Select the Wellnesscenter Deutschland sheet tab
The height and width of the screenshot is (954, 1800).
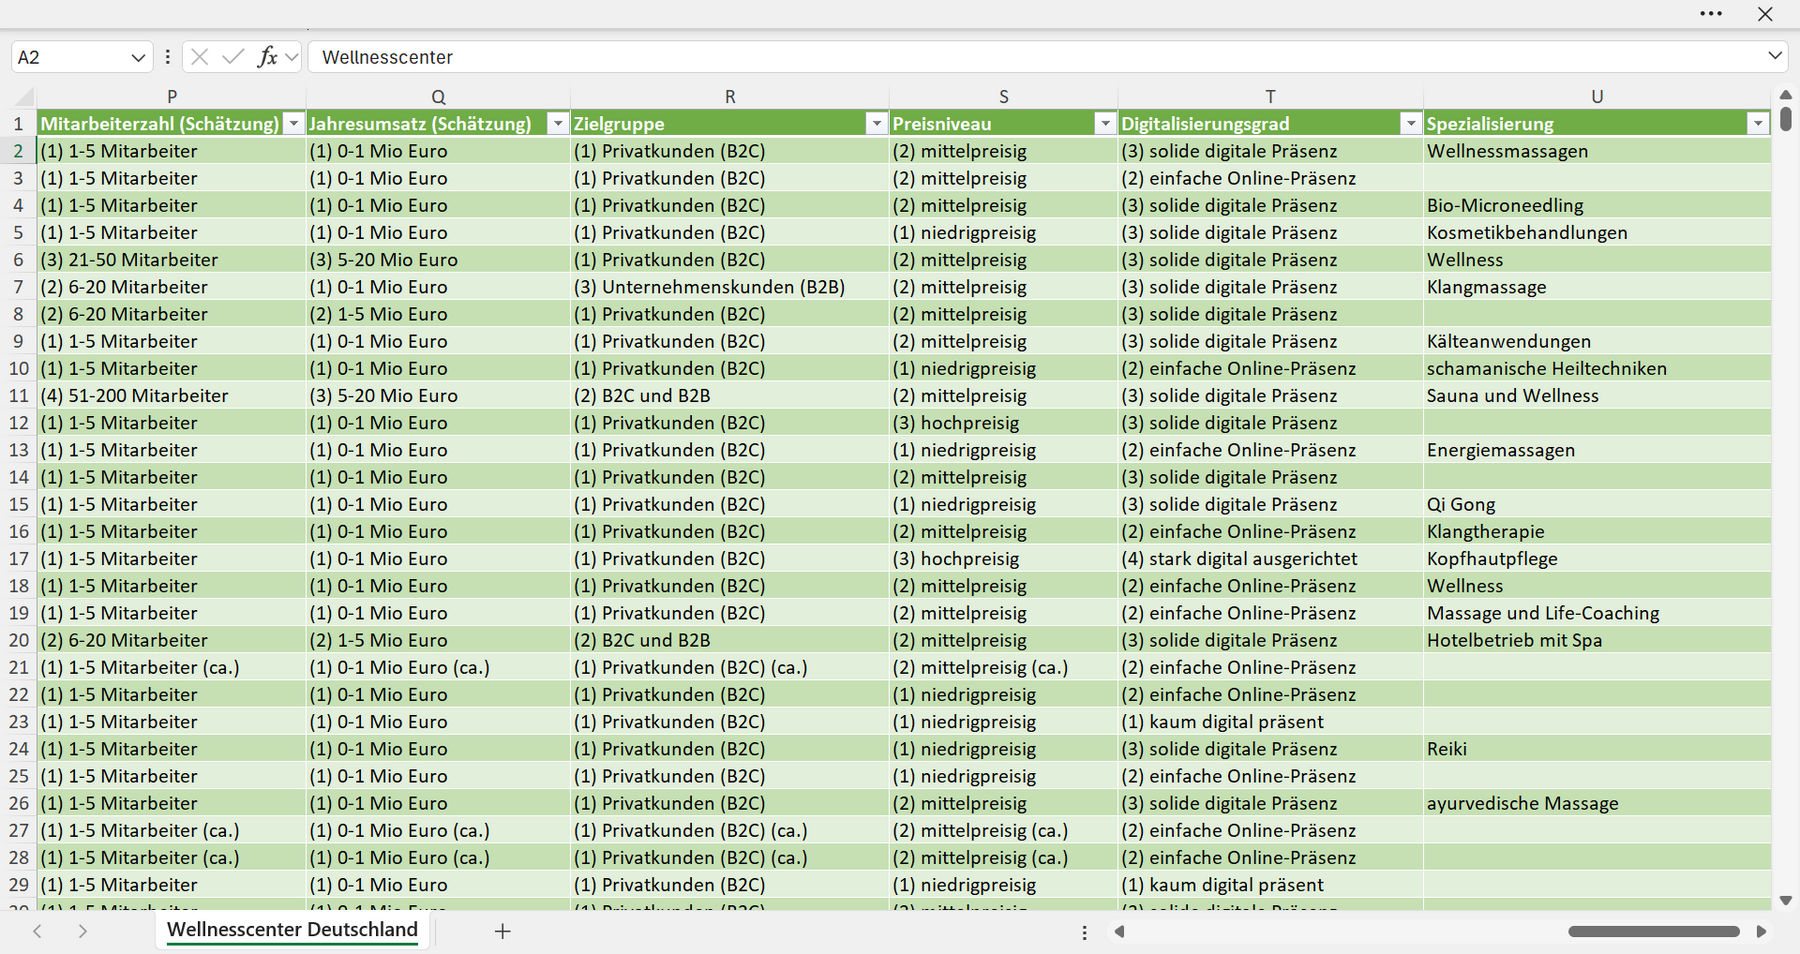coord(292,930)
